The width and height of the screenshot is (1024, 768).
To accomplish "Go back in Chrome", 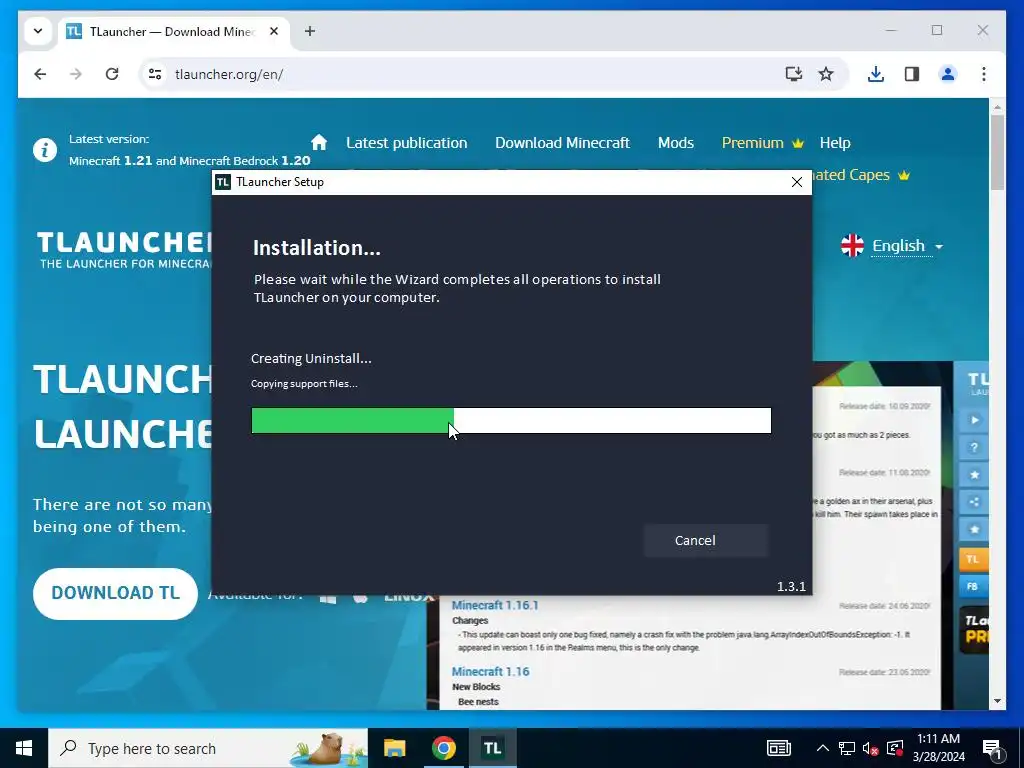I will tap(40, 74).
